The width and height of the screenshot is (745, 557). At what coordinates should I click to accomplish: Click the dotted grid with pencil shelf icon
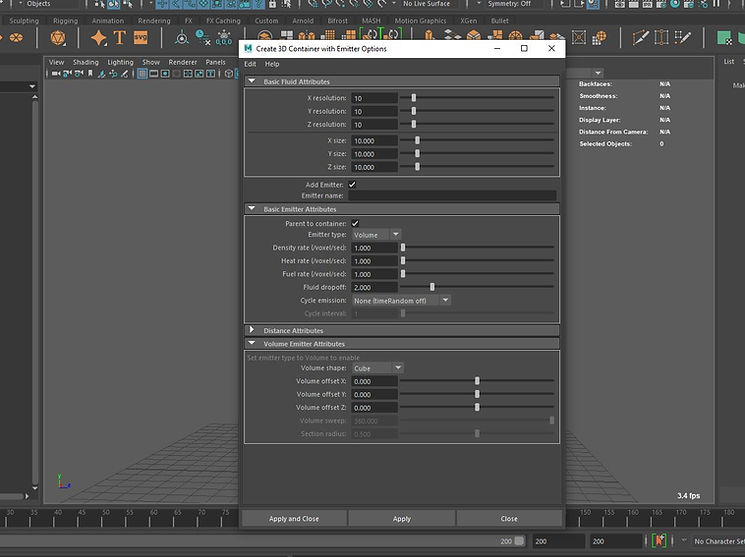[x=682, y=38]
